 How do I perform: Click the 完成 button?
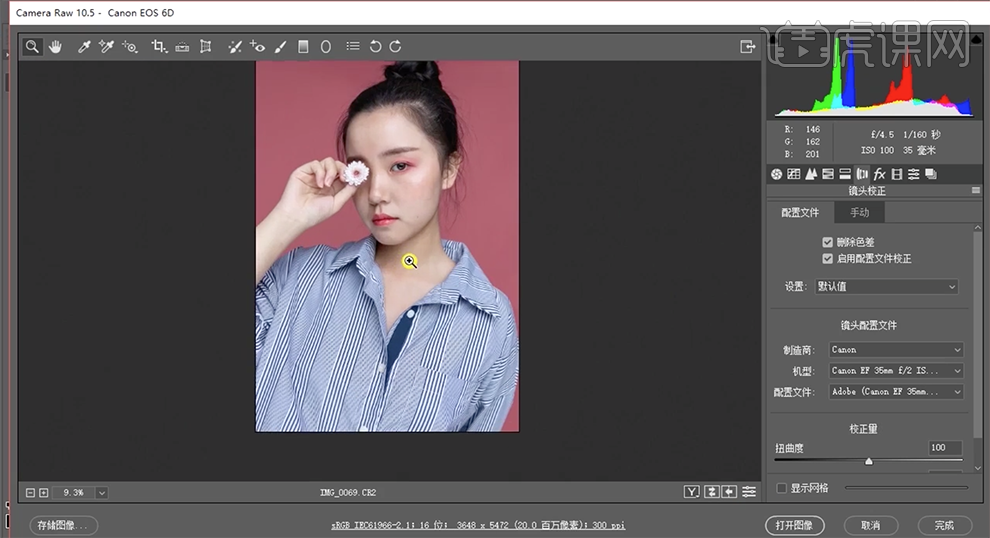click(x=945, y=525)
